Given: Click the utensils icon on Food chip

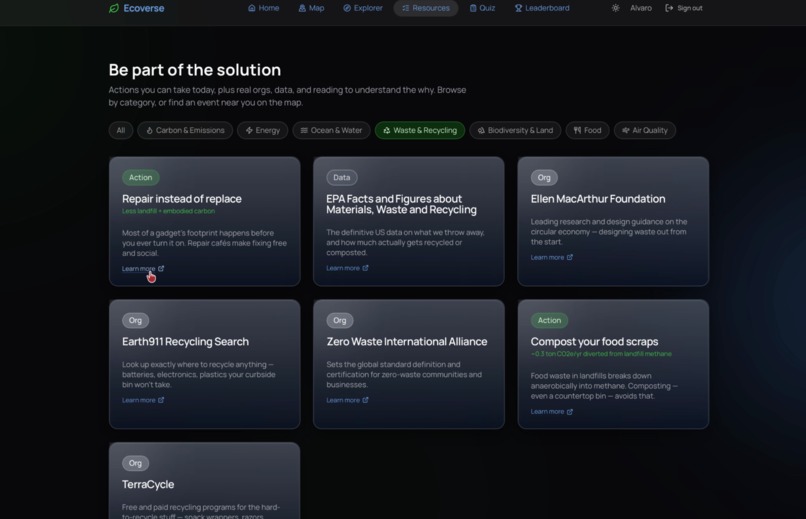Looking at the screenshot, I should (578, 131).
